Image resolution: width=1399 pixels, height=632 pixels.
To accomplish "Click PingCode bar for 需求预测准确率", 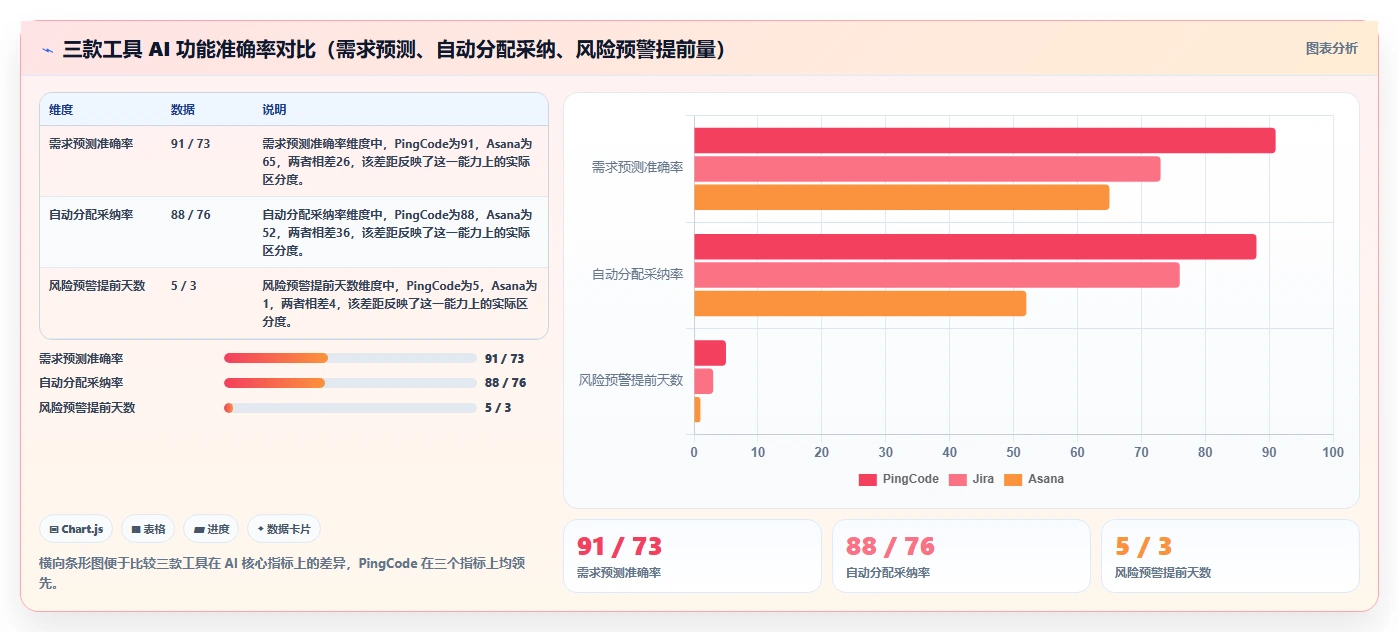I will click(985, 141).
